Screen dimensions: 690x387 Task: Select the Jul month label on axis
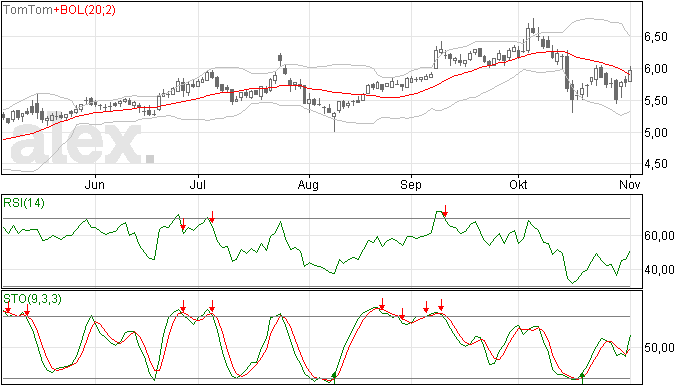click(x=198, y=184)
